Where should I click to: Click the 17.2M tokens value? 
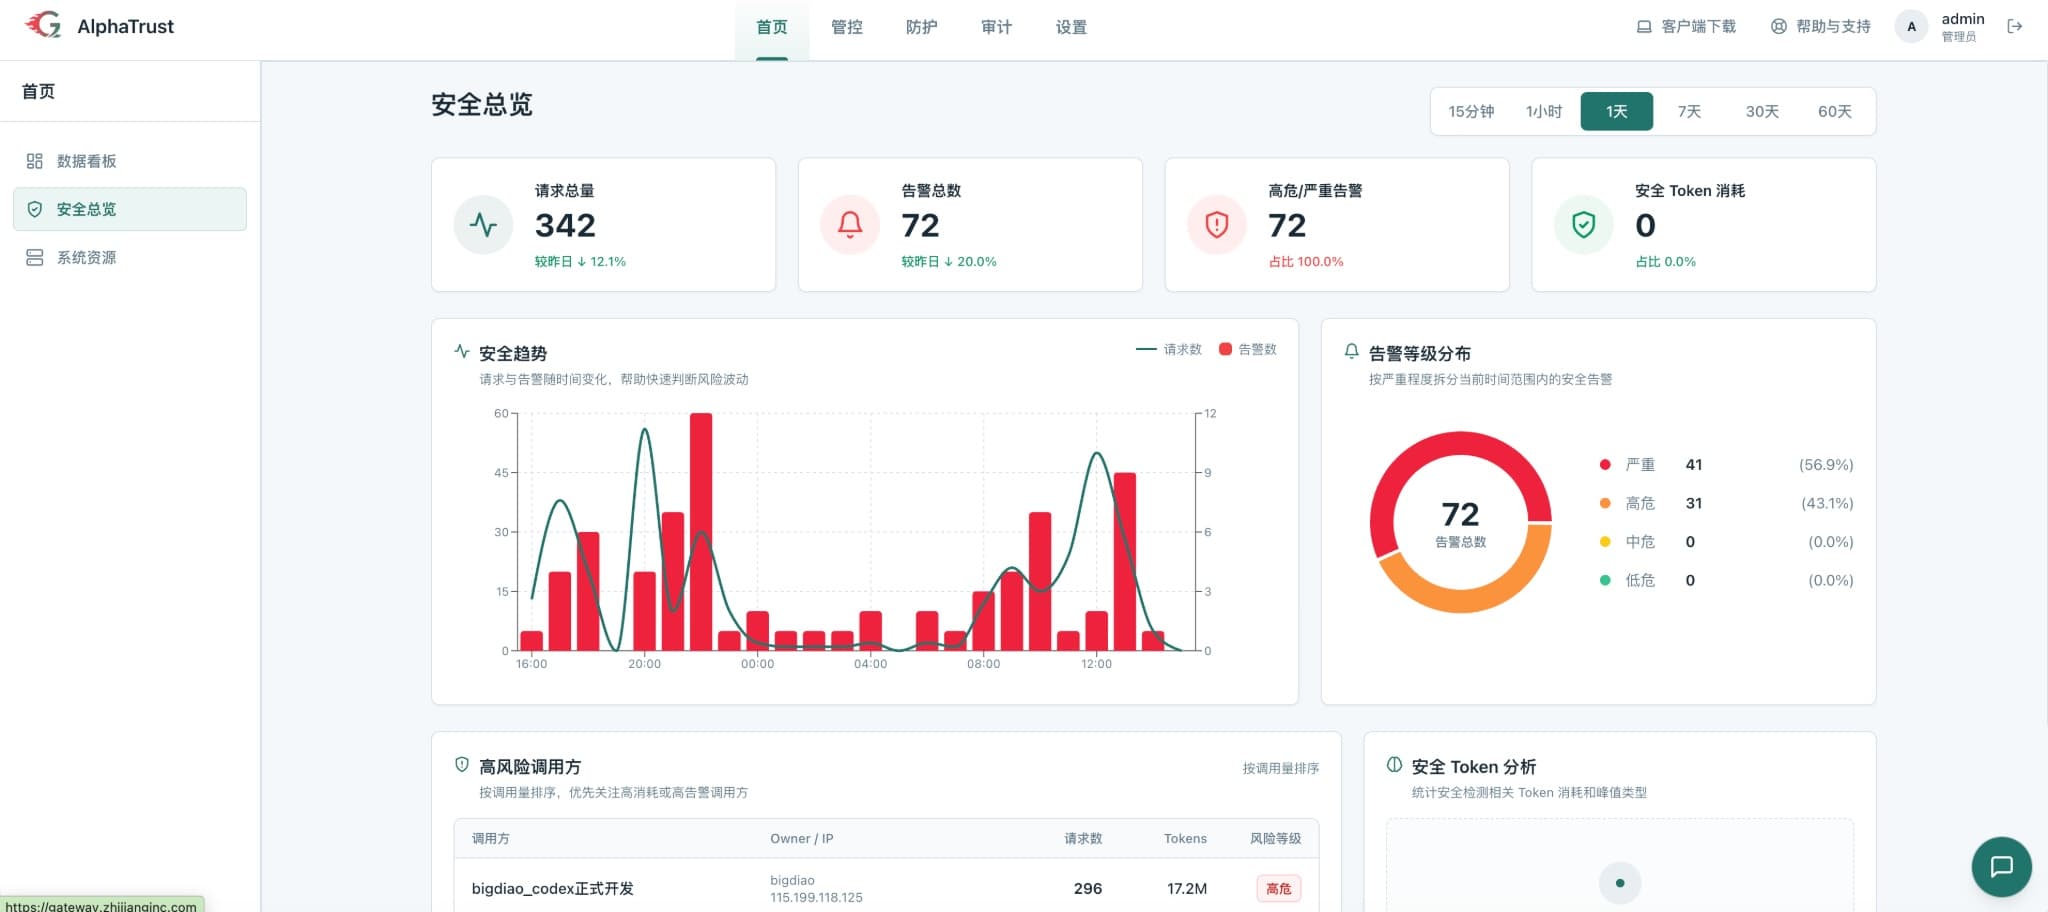click(1187, 888)
